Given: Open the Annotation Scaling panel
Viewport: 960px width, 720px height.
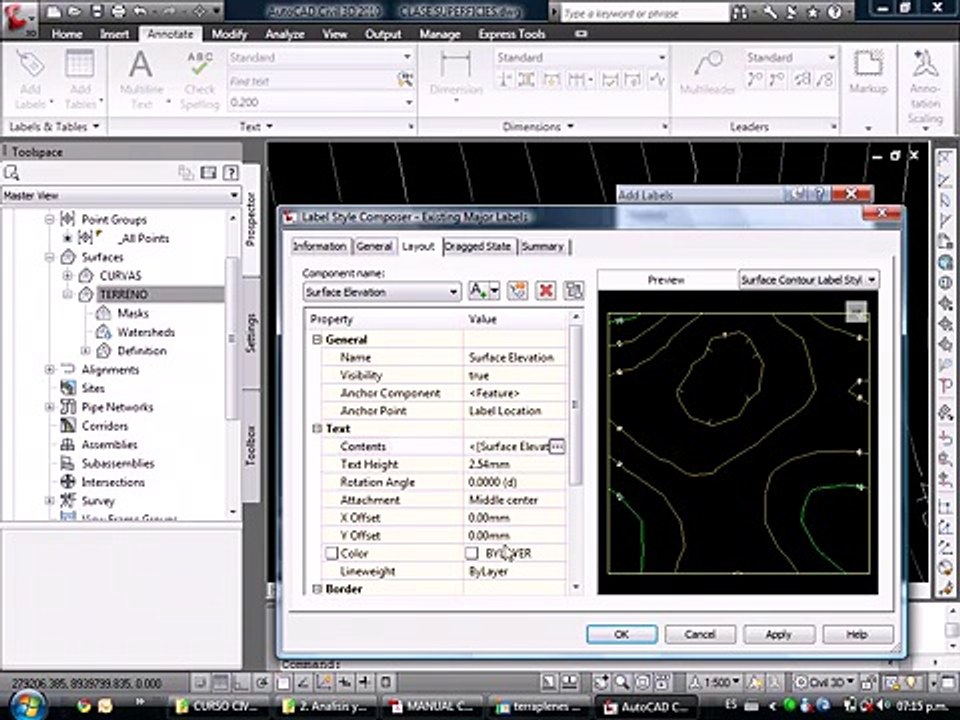Looking at the screenshot, I should point(925,87).
